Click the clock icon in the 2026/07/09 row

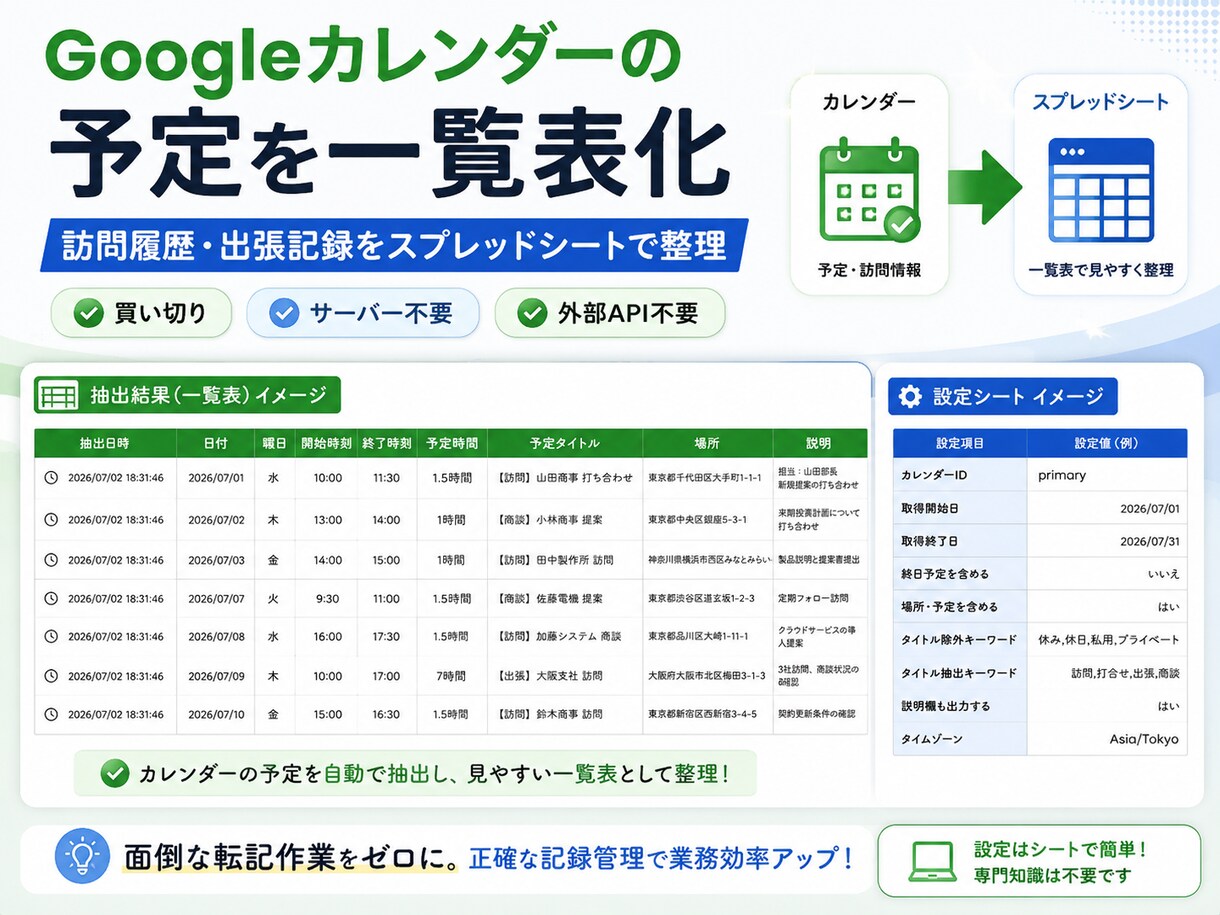pos(51,676)
